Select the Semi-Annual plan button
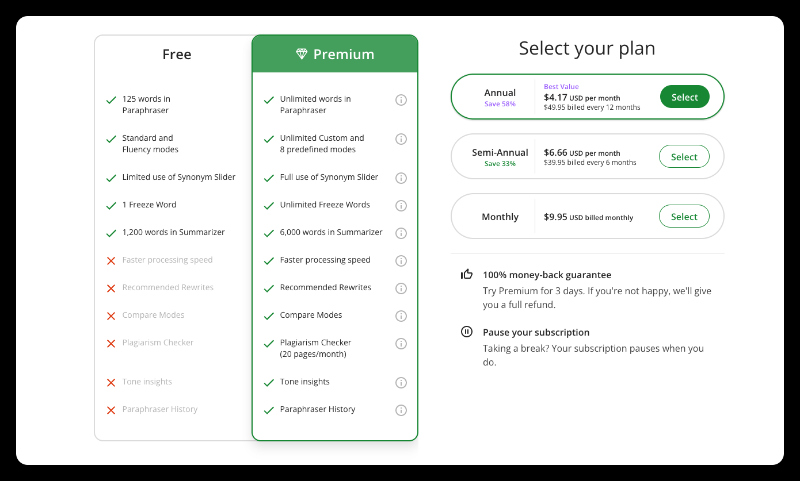 [684, 157]
